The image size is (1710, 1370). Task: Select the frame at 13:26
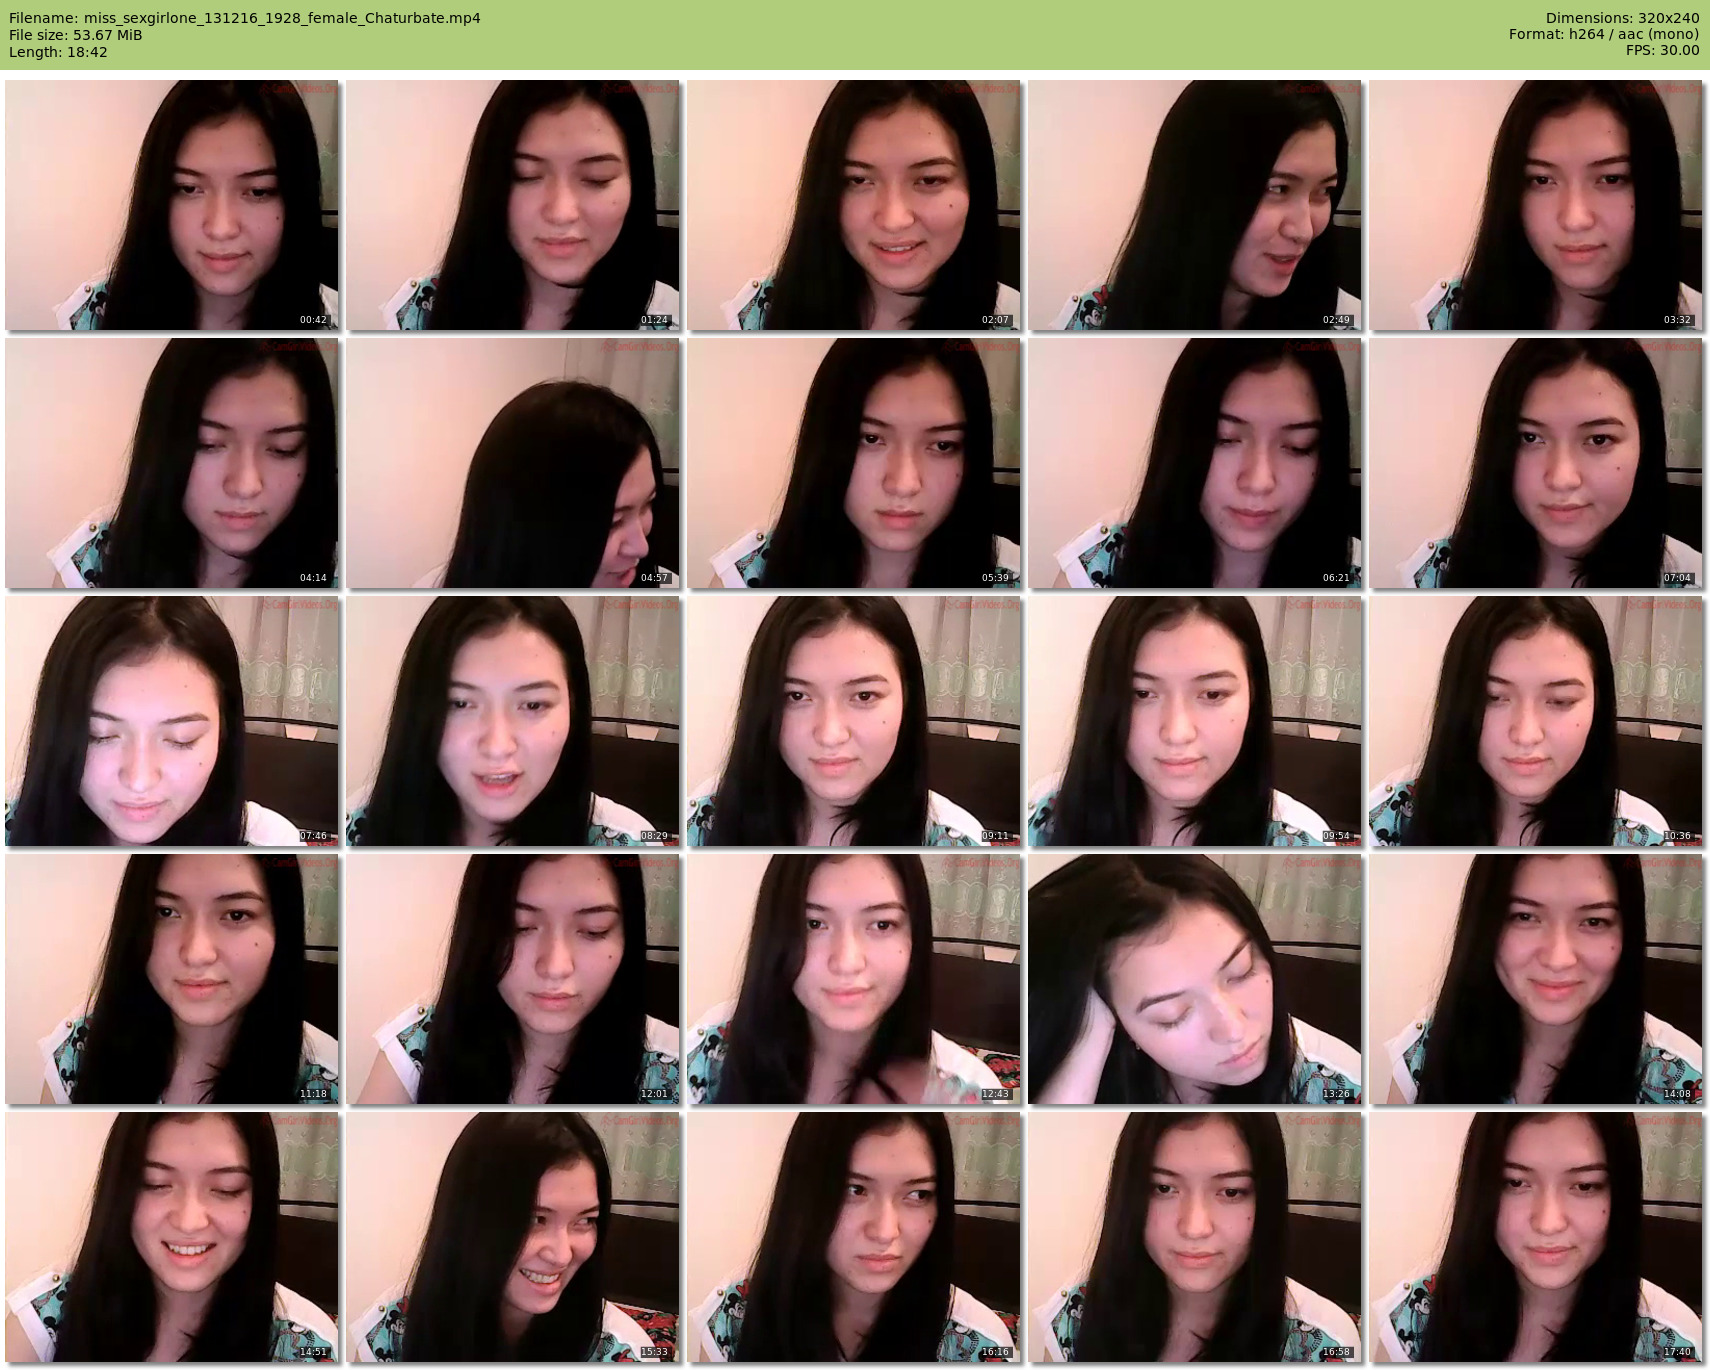(1195, 979)
